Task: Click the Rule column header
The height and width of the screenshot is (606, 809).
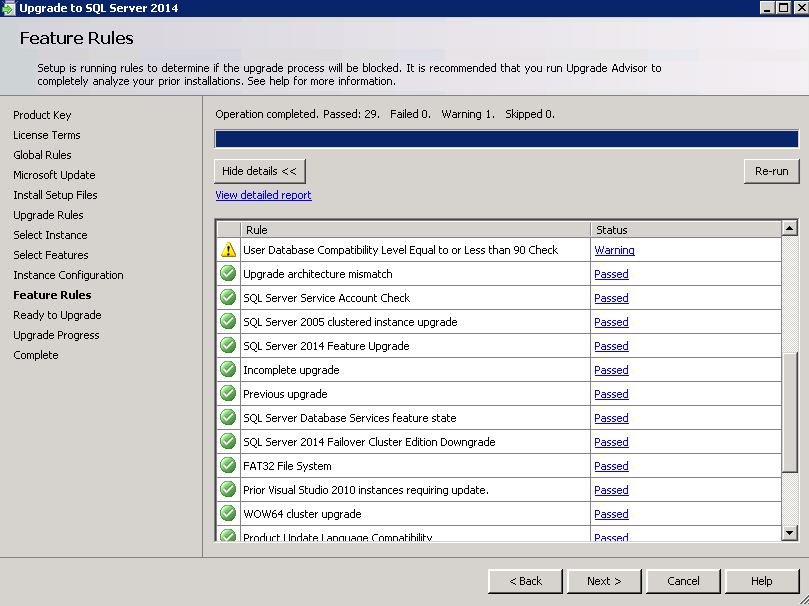Action: pos(415,230)
